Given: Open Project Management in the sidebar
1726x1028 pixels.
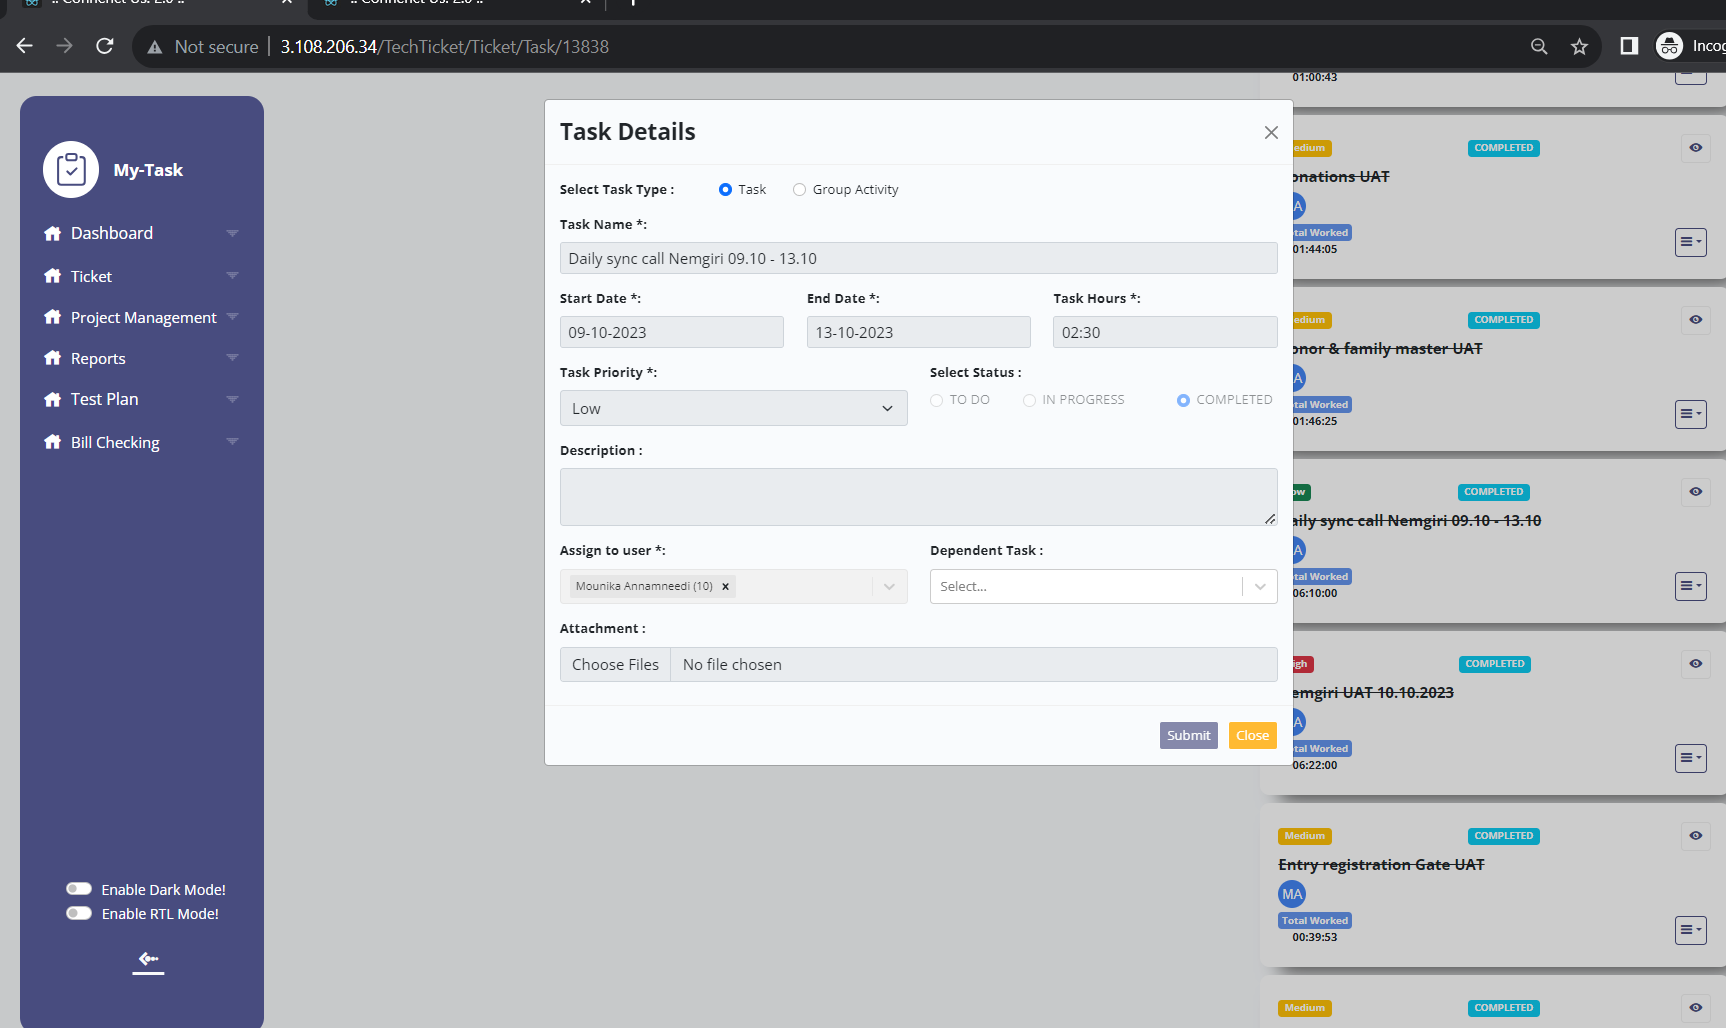Looking at the screenshot, I should [x=144, y=317].
